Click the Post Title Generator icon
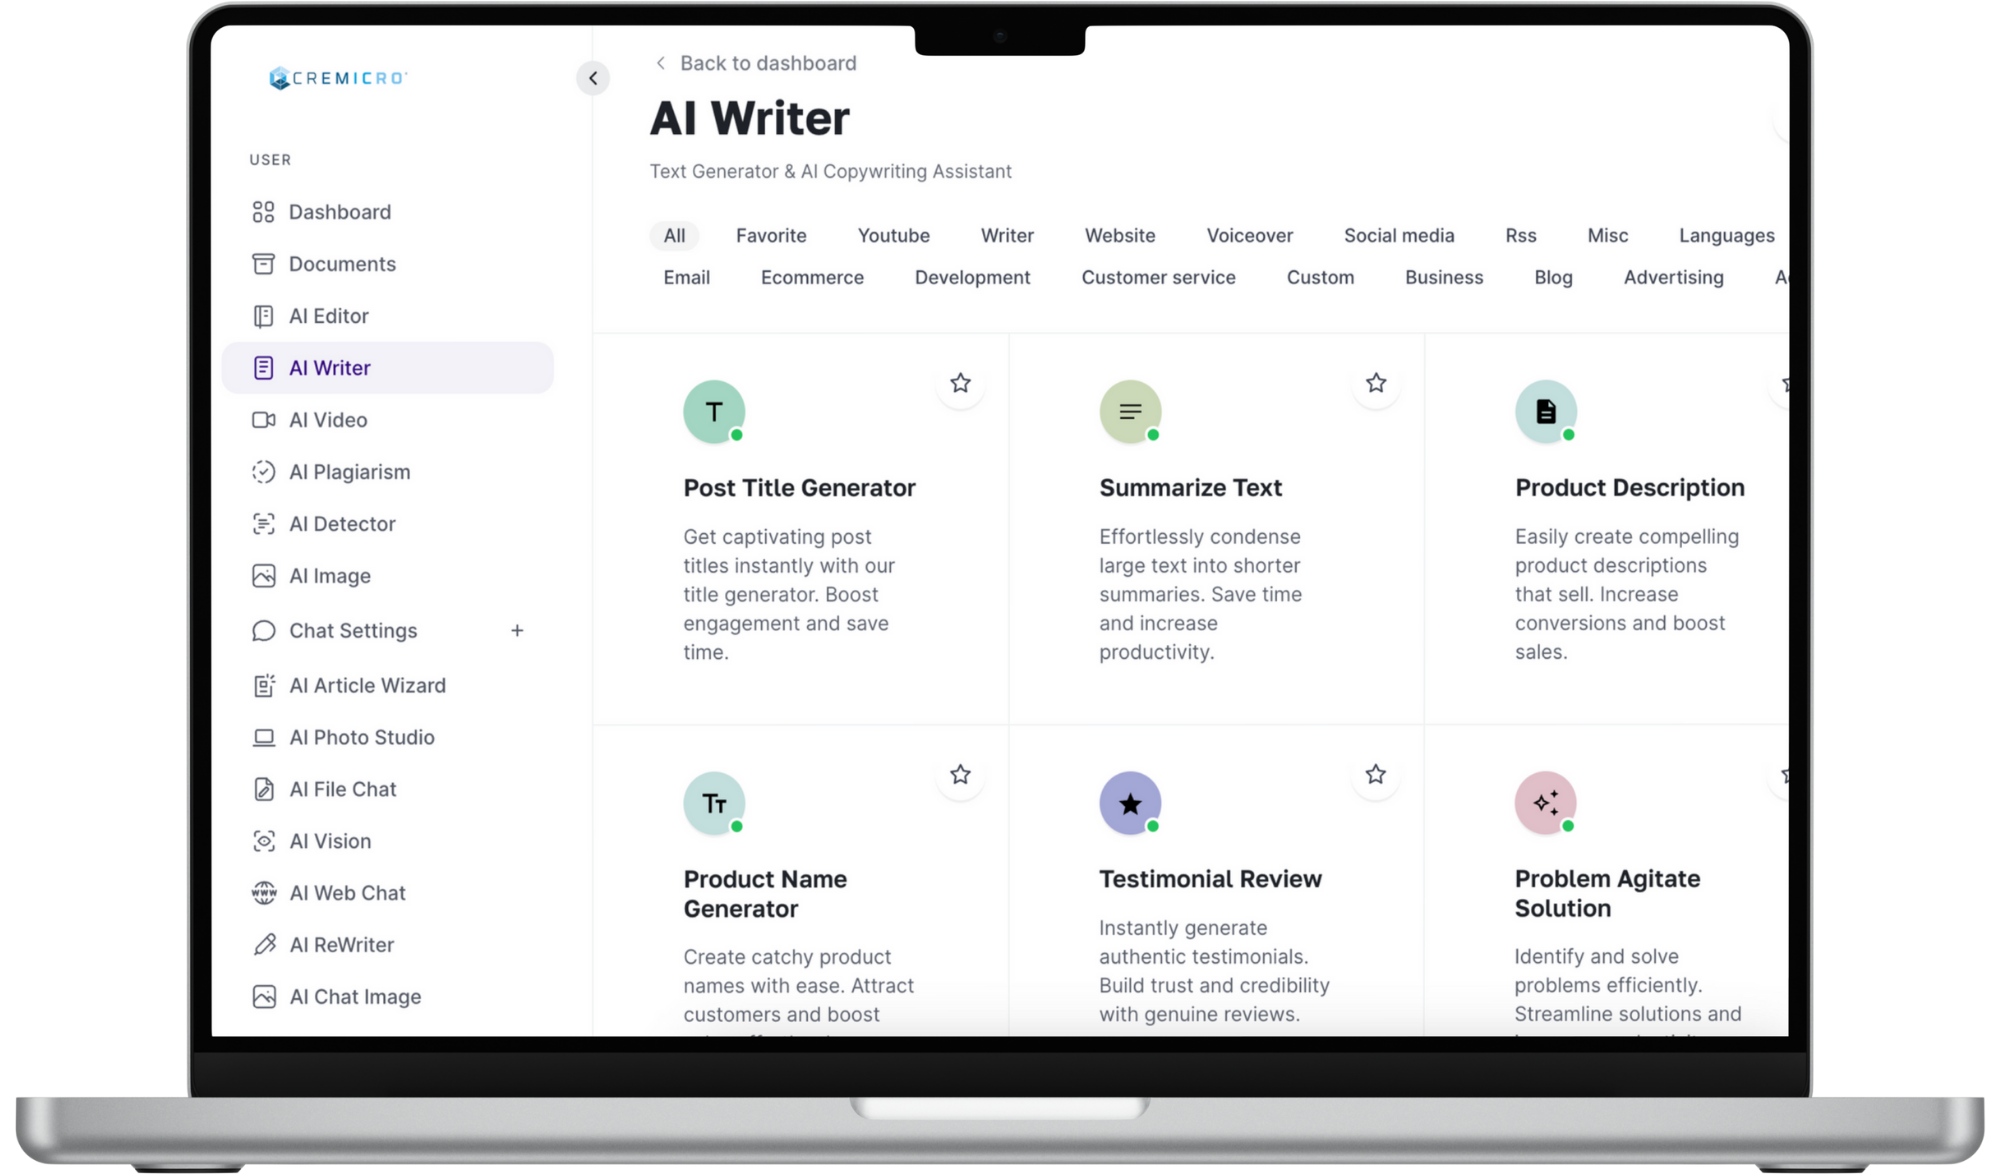 (x=713, y=410)
